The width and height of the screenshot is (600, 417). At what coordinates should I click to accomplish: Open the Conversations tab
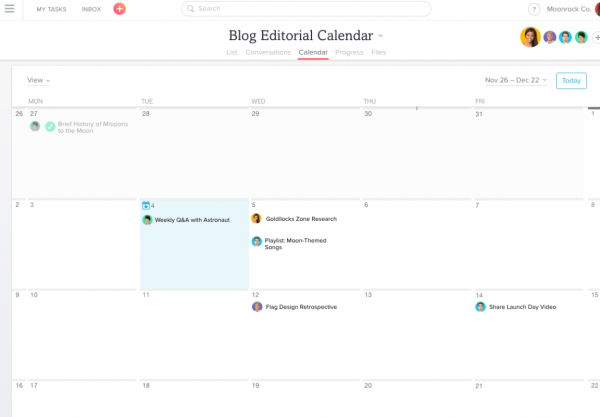(268, 52)
